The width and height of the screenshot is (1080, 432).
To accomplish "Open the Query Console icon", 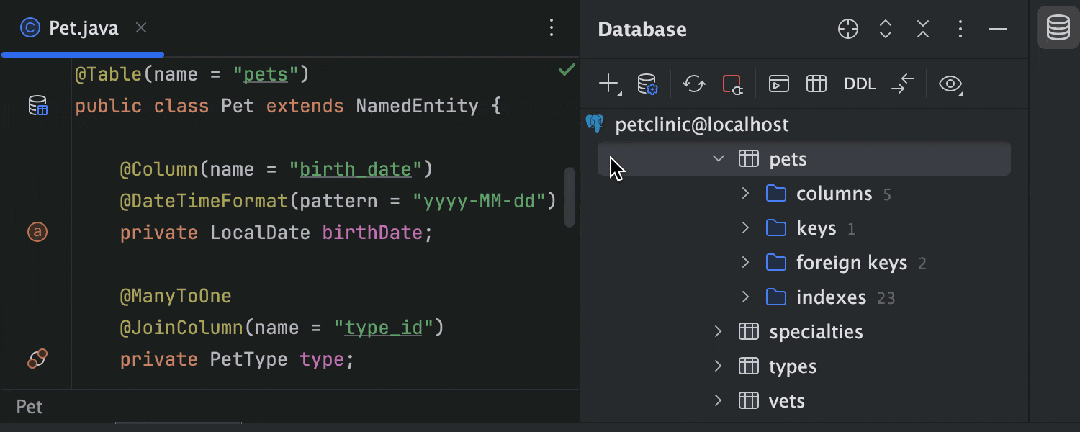I will tap(778, 84).
